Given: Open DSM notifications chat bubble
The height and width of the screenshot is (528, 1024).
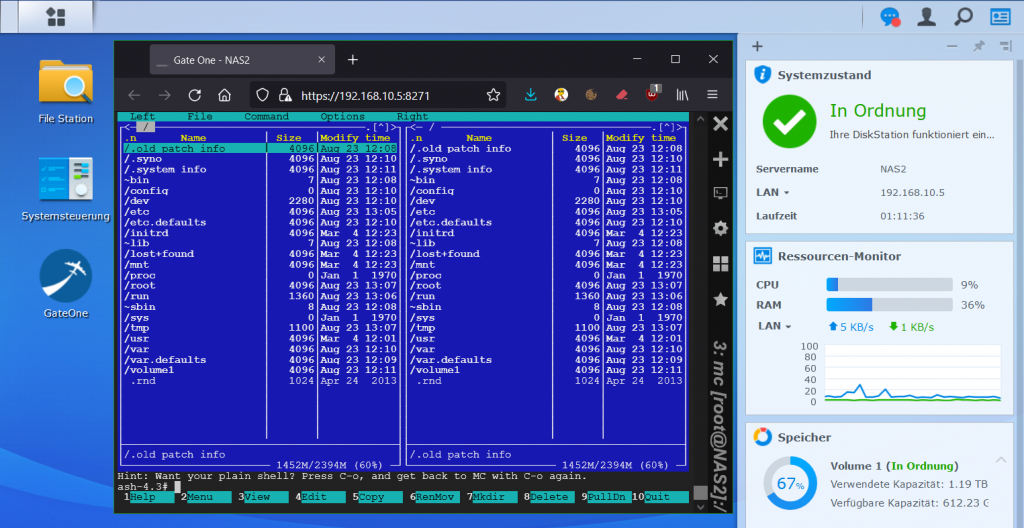Looking at the screenshot, I should pyautogui.click(x=889, y=16).
